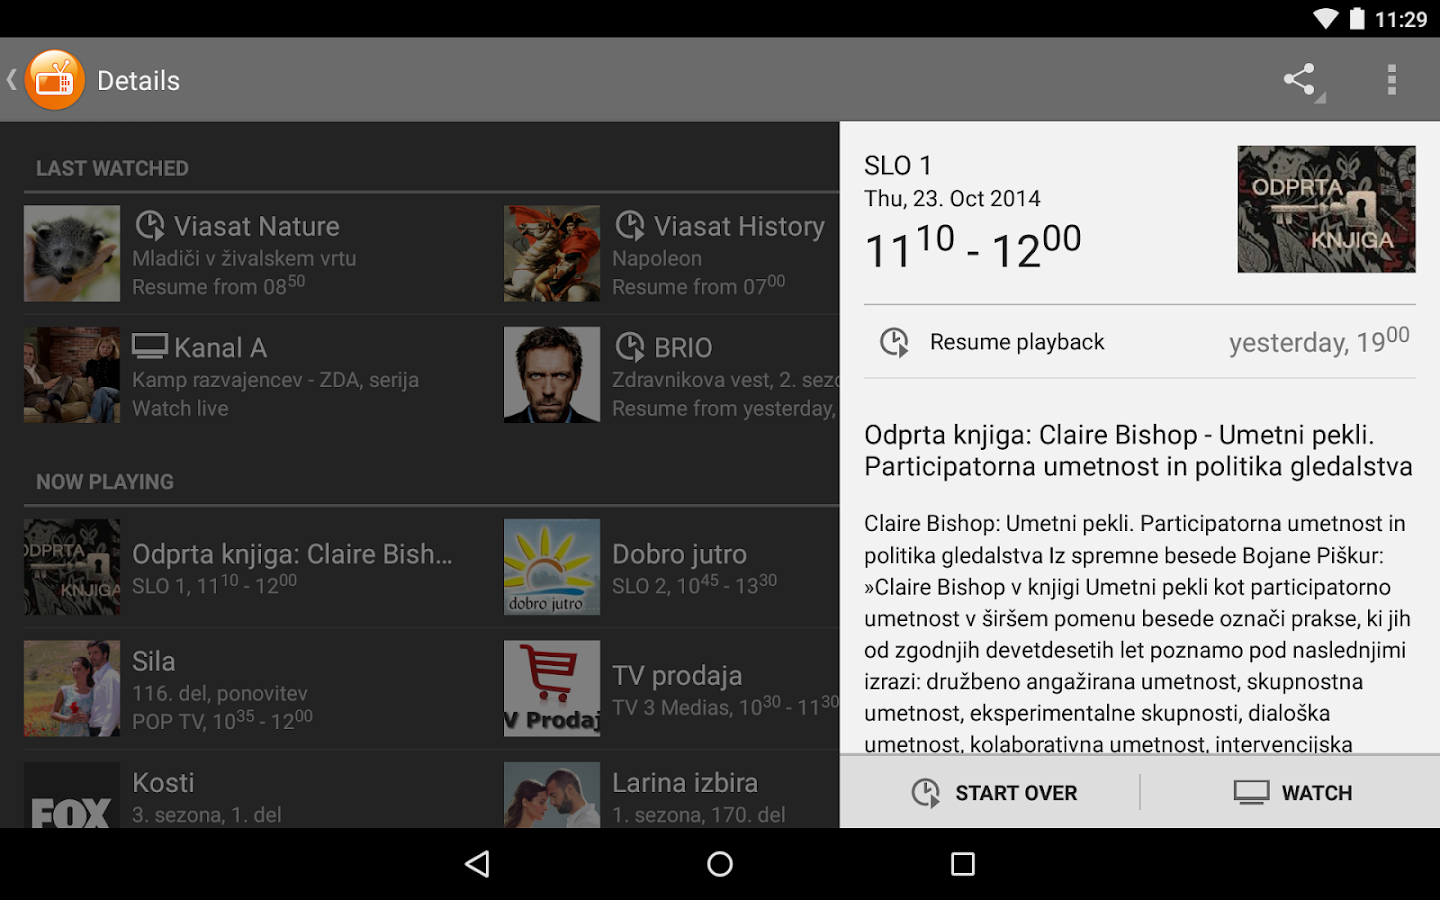Image resolution: width=1440 pixels, height=900 pixels.
Task: Tap the Android home button
Action: [719, 864]
